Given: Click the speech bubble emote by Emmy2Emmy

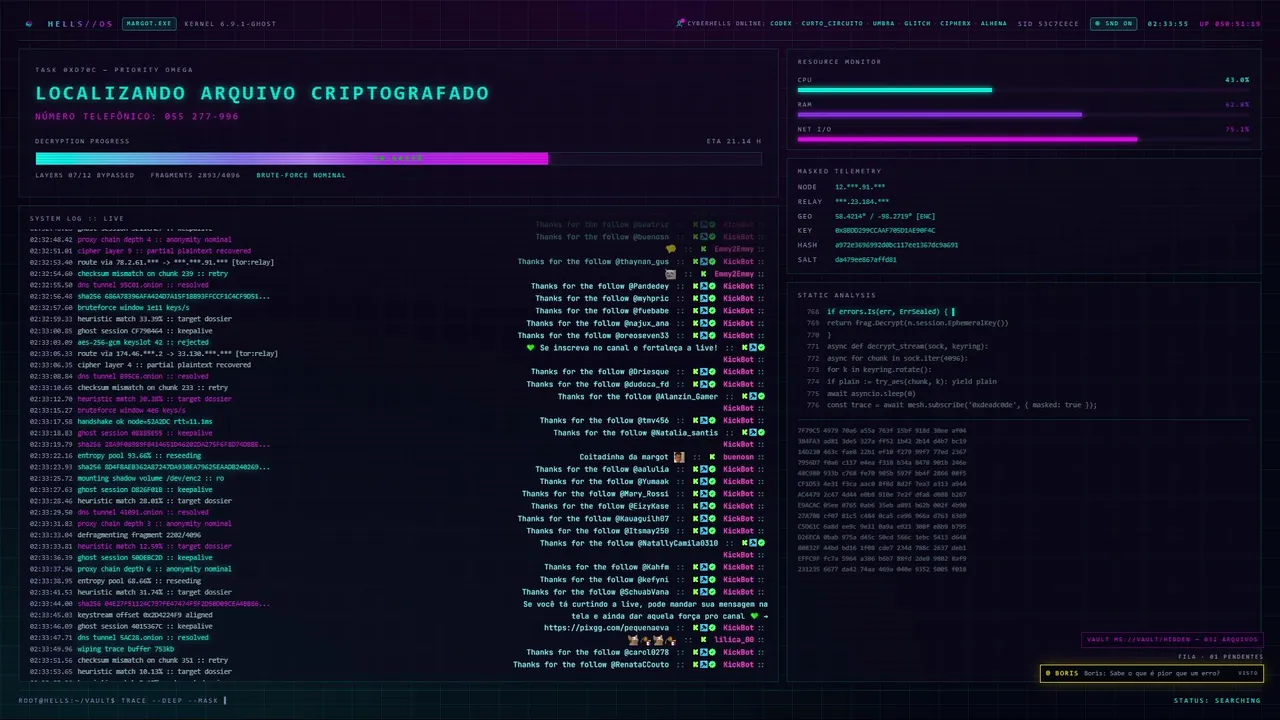Looking at the screenshot, I should (x=671, y=249).
